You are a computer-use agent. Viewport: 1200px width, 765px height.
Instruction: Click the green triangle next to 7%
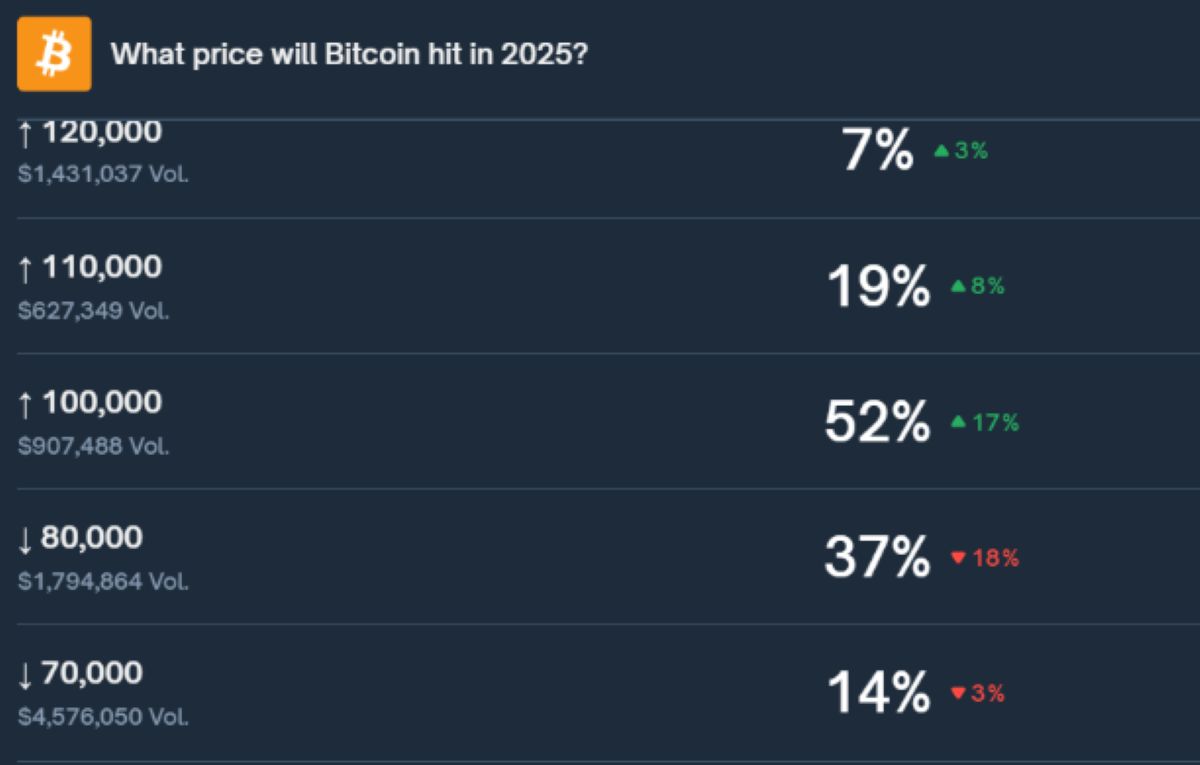coord(940,152)
